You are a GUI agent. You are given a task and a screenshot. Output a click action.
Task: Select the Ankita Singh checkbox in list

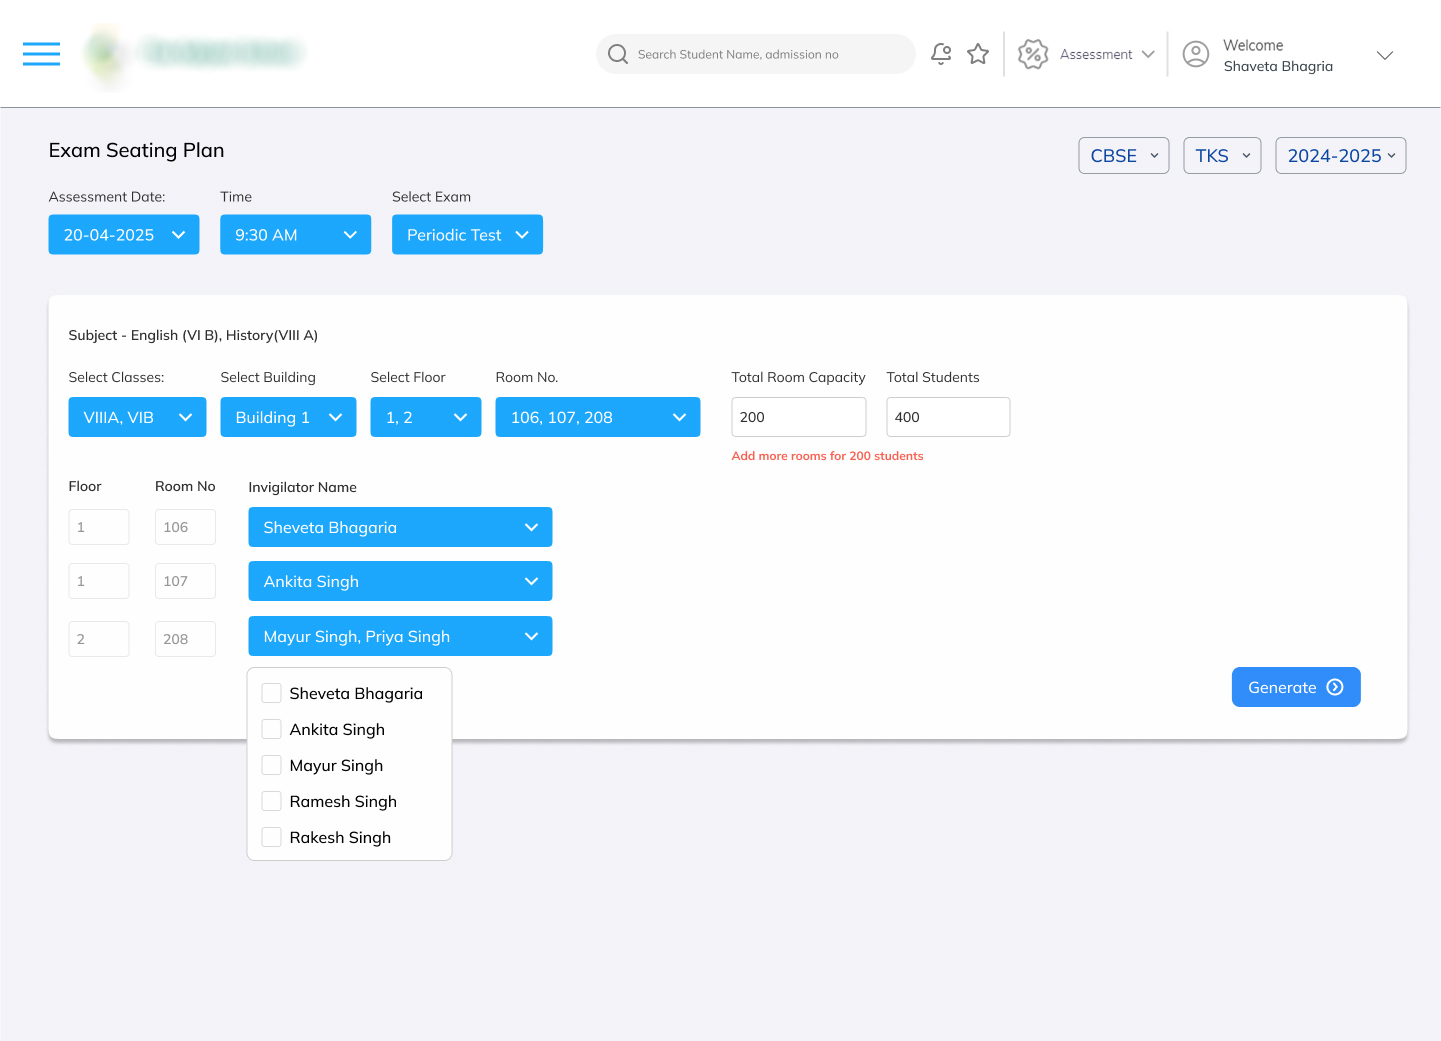271,729
